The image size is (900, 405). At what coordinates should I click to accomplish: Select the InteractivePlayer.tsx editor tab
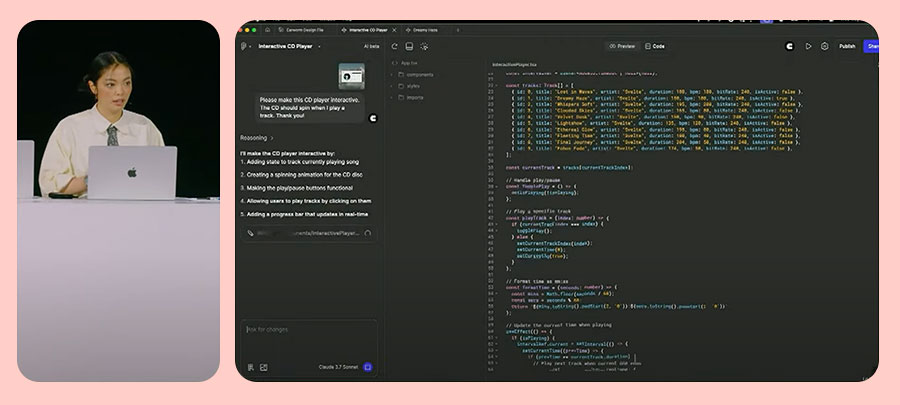coord(514,65)
